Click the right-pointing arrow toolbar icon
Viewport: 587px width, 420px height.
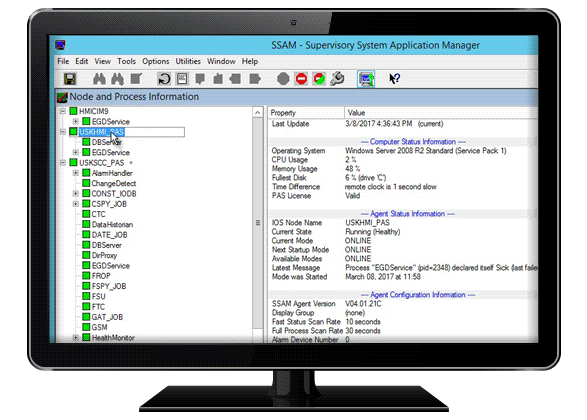tap(255, 79)
